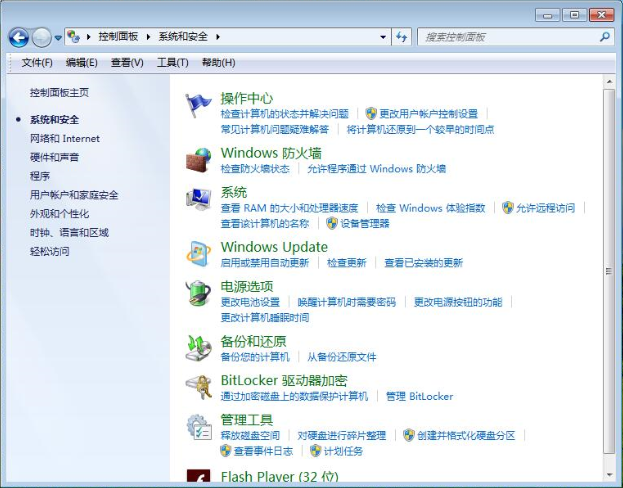This screenshot has height=488, width=623.
Task: Click shield icon beside 创建并格式化硬盘分区
Action: point(408,435)
